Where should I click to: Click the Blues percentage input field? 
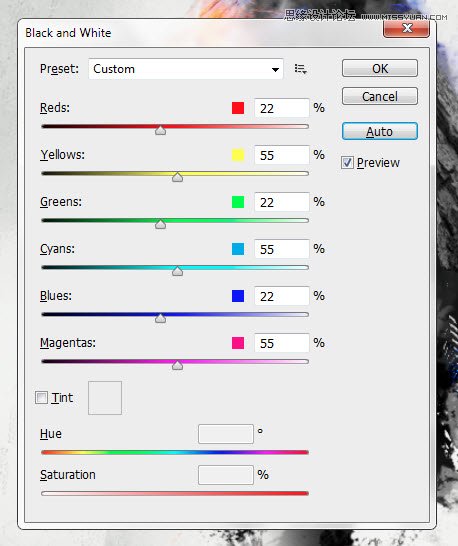point(281,296)
